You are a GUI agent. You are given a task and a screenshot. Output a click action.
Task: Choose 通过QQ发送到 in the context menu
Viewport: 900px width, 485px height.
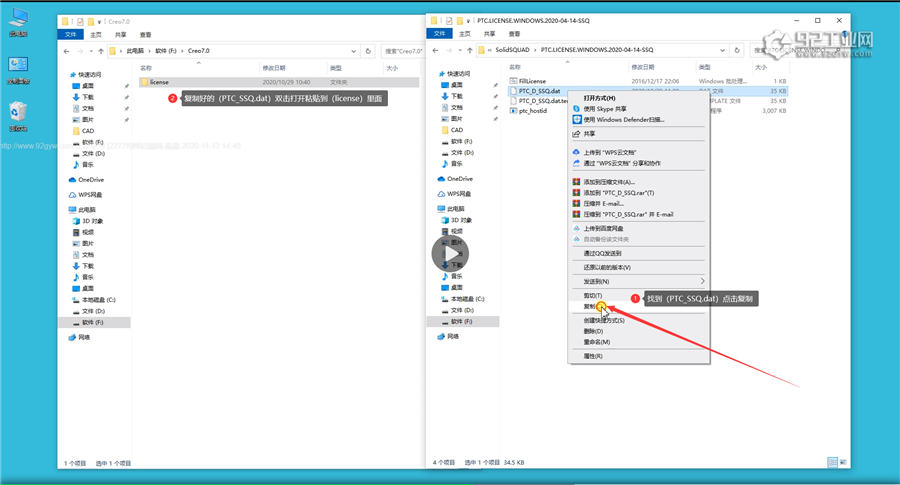603,253
